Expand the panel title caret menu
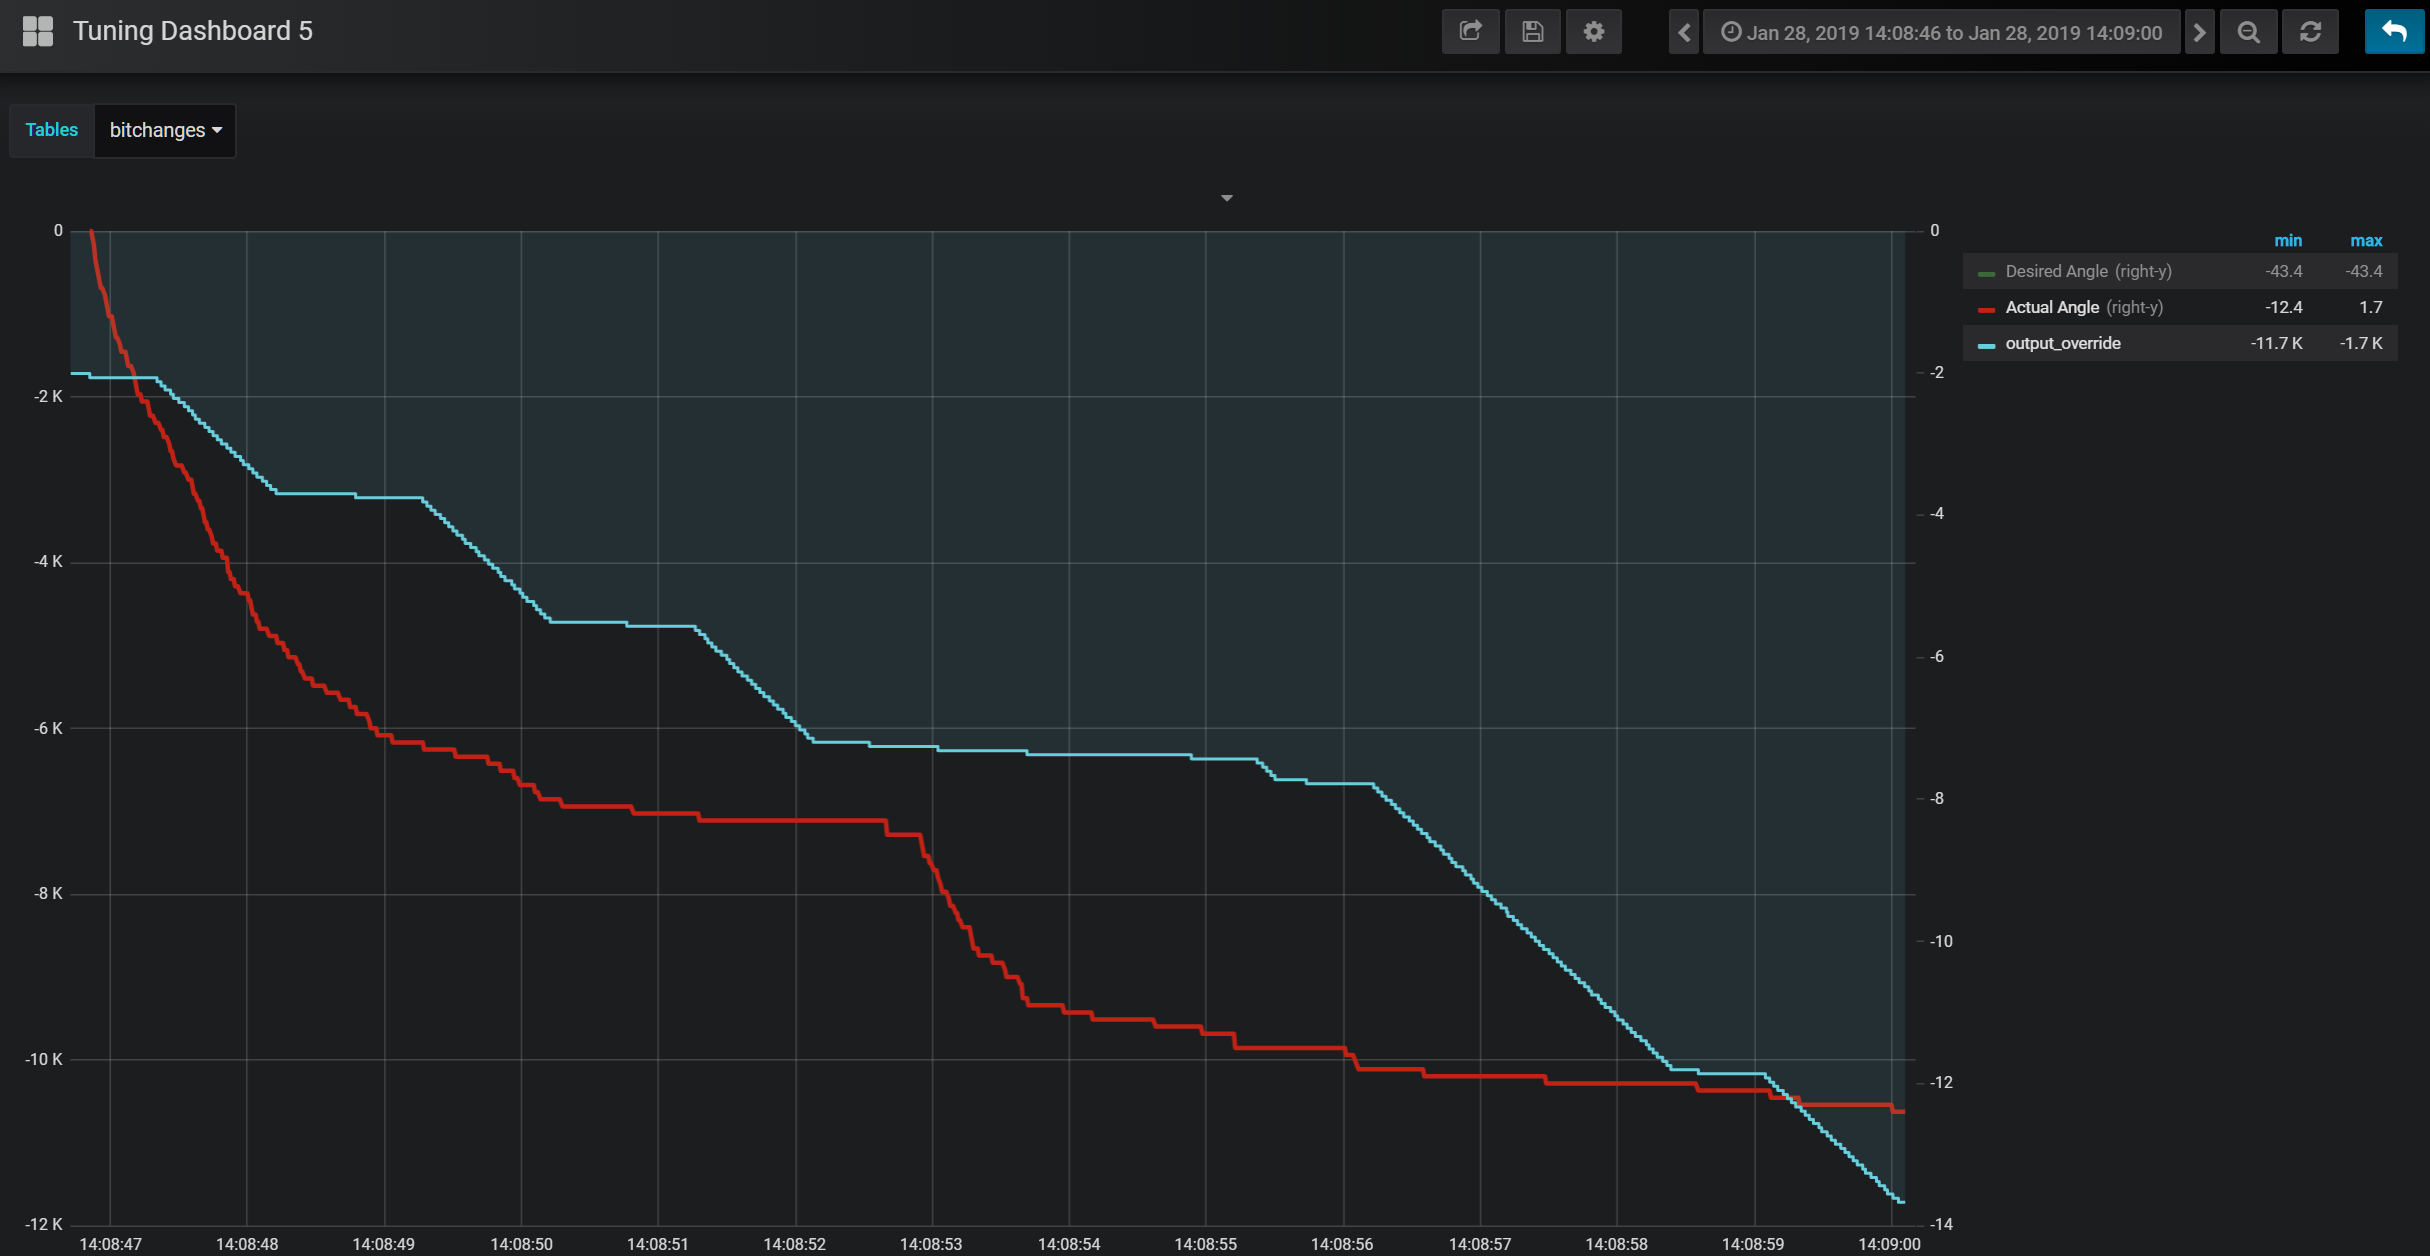Image resolution: width=2430 pixels, height=1256 pixels. [1227, 198]
